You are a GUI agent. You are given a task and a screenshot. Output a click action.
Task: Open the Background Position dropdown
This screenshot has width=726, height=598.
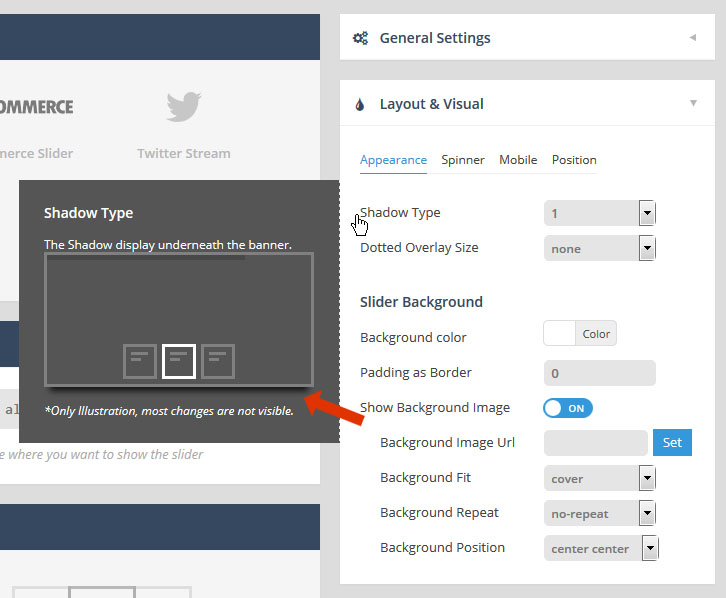click(x=601, y=548)
